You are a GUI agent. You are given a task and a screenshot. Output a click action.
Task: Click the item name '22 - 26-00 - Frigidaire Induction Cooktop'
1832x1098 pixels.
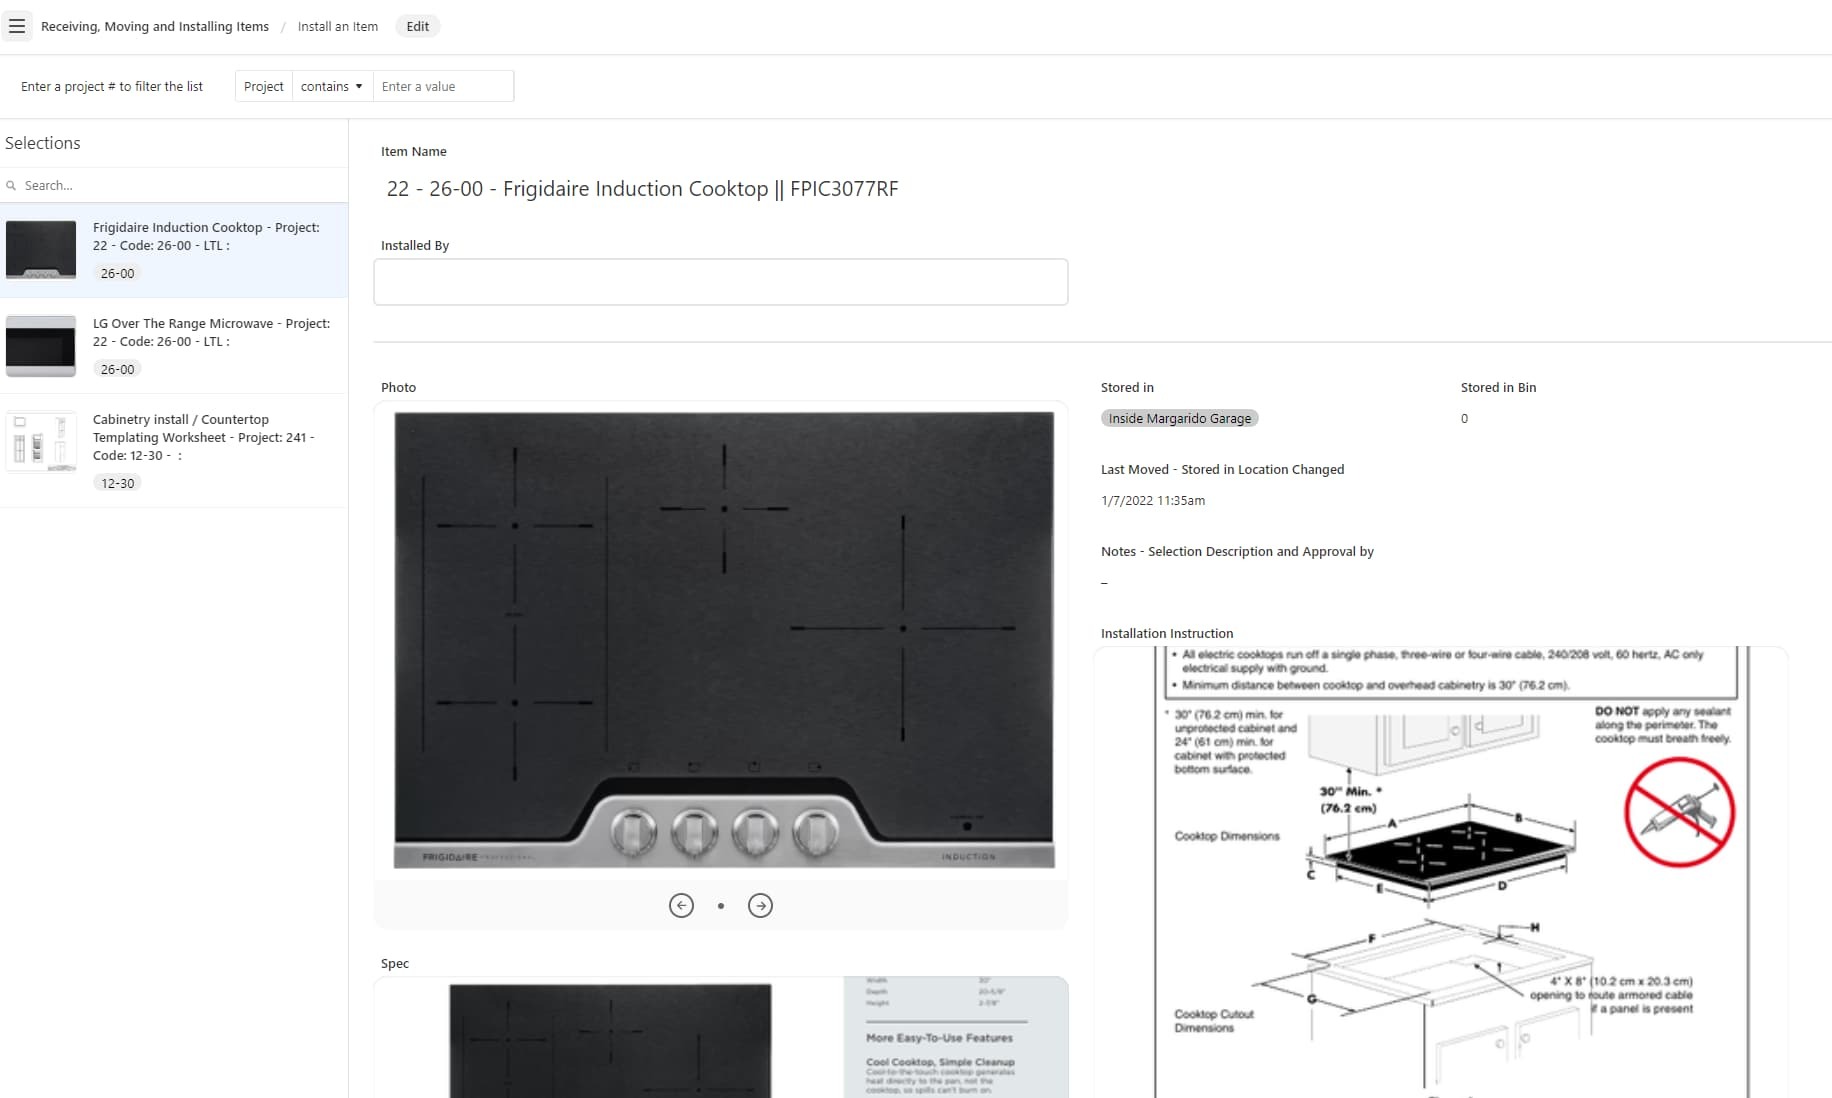click(643, 189)
